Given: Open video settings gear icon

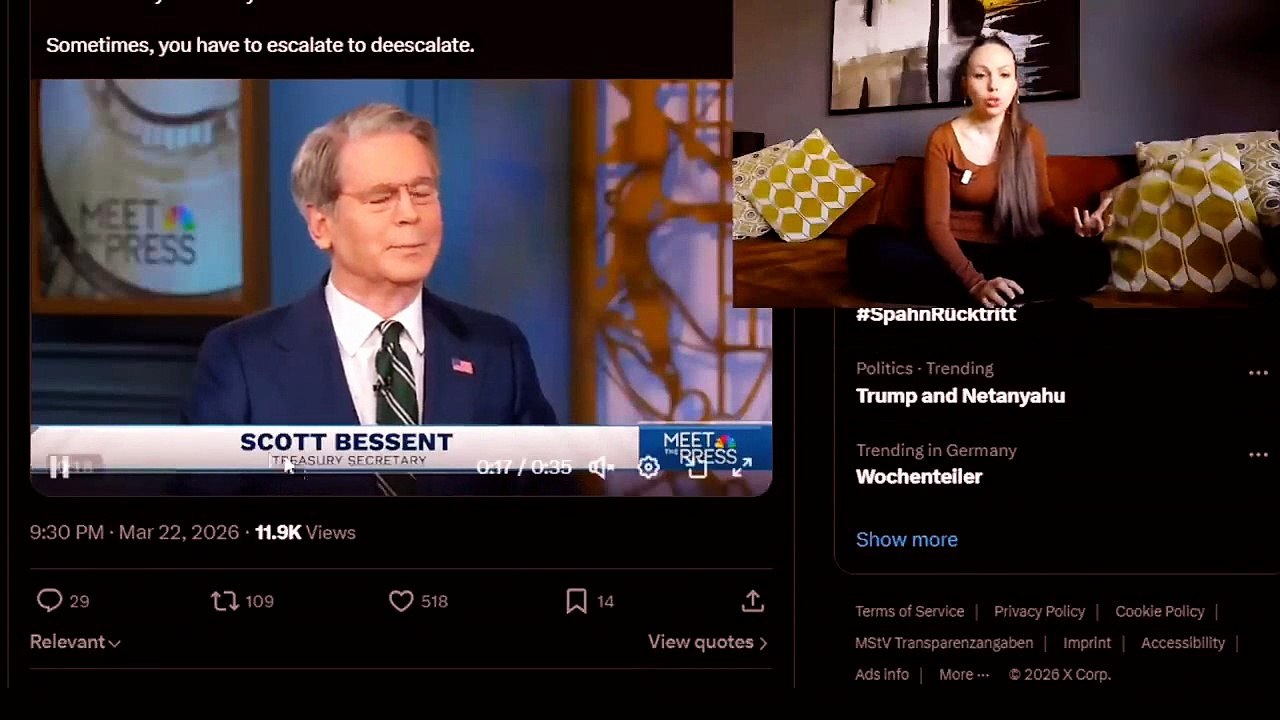Looking at the screenshot, I should [x=648, y=467].
